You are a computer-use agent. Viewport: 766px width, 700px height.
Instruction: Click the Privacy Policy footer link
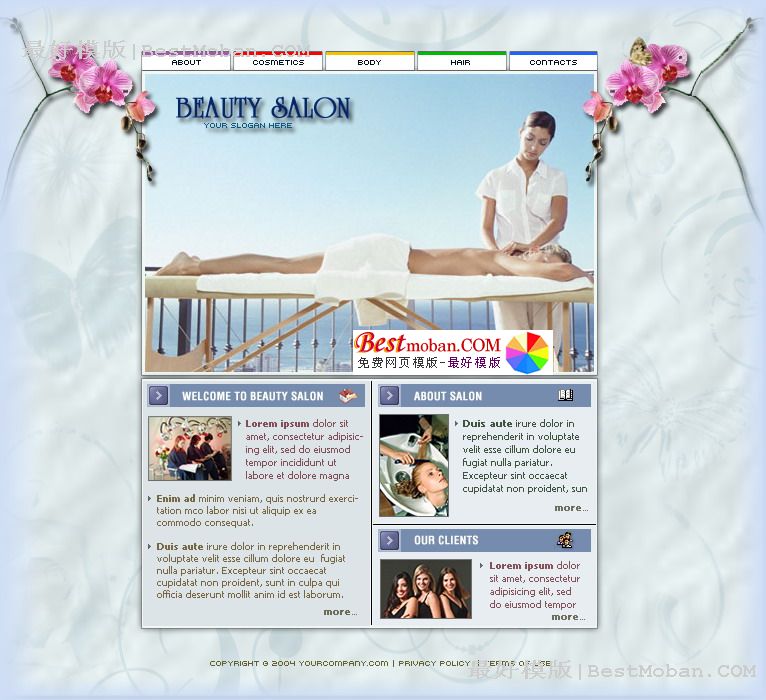pos(434,663)
